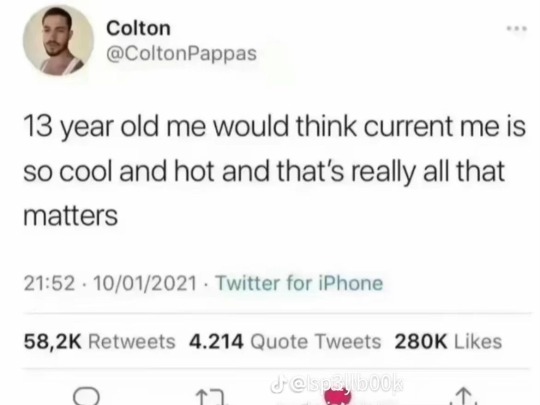
Task: View the 280K Likes list
Action: [x=448, y=342]
